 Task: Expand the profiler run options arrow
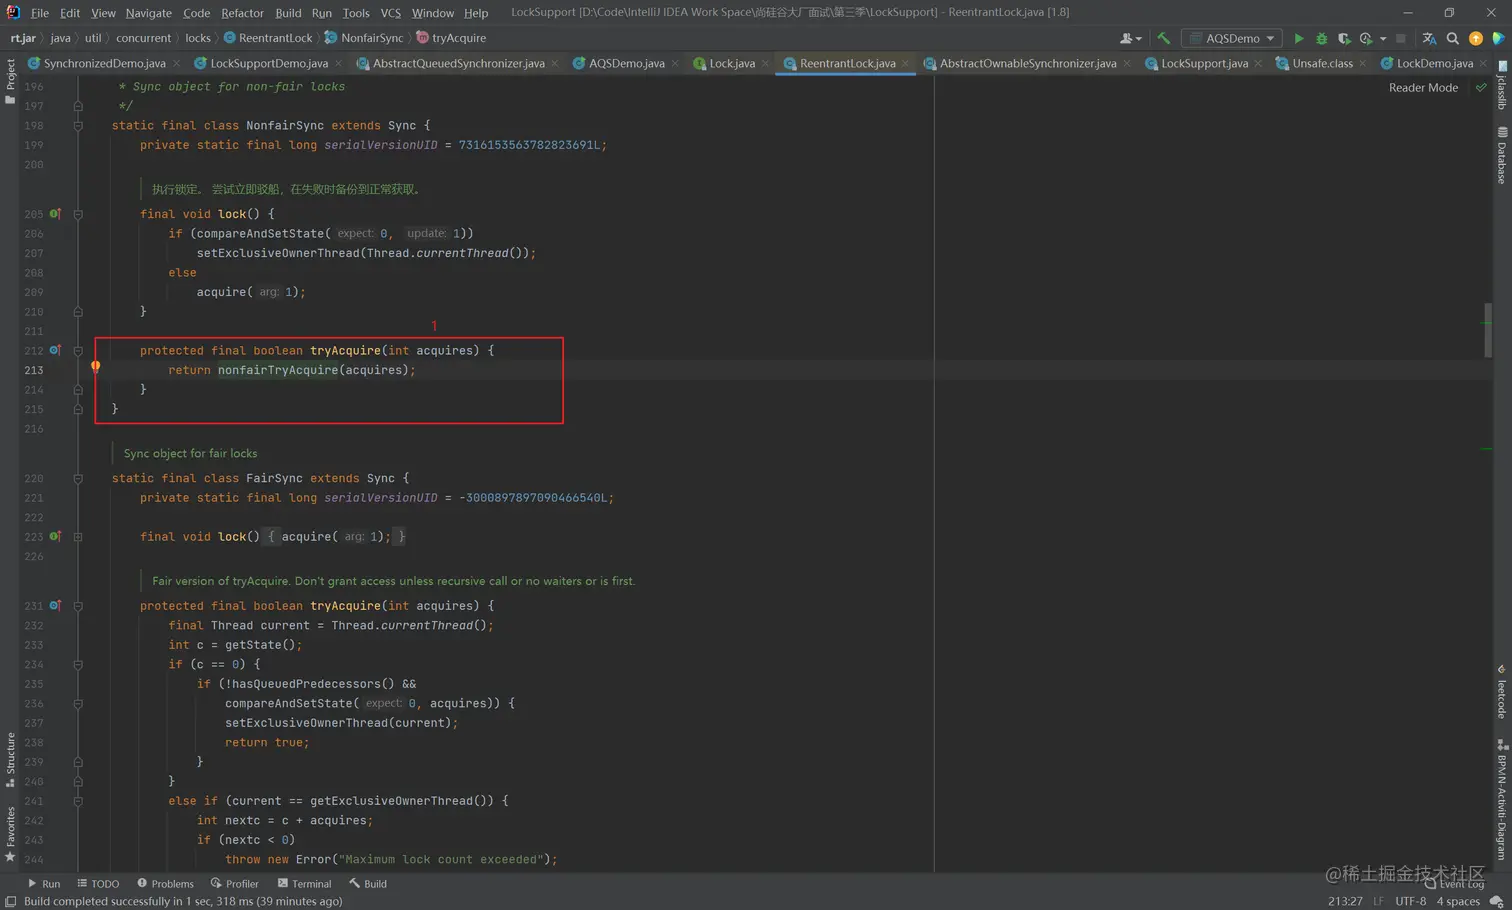[x=1383, y=38]
